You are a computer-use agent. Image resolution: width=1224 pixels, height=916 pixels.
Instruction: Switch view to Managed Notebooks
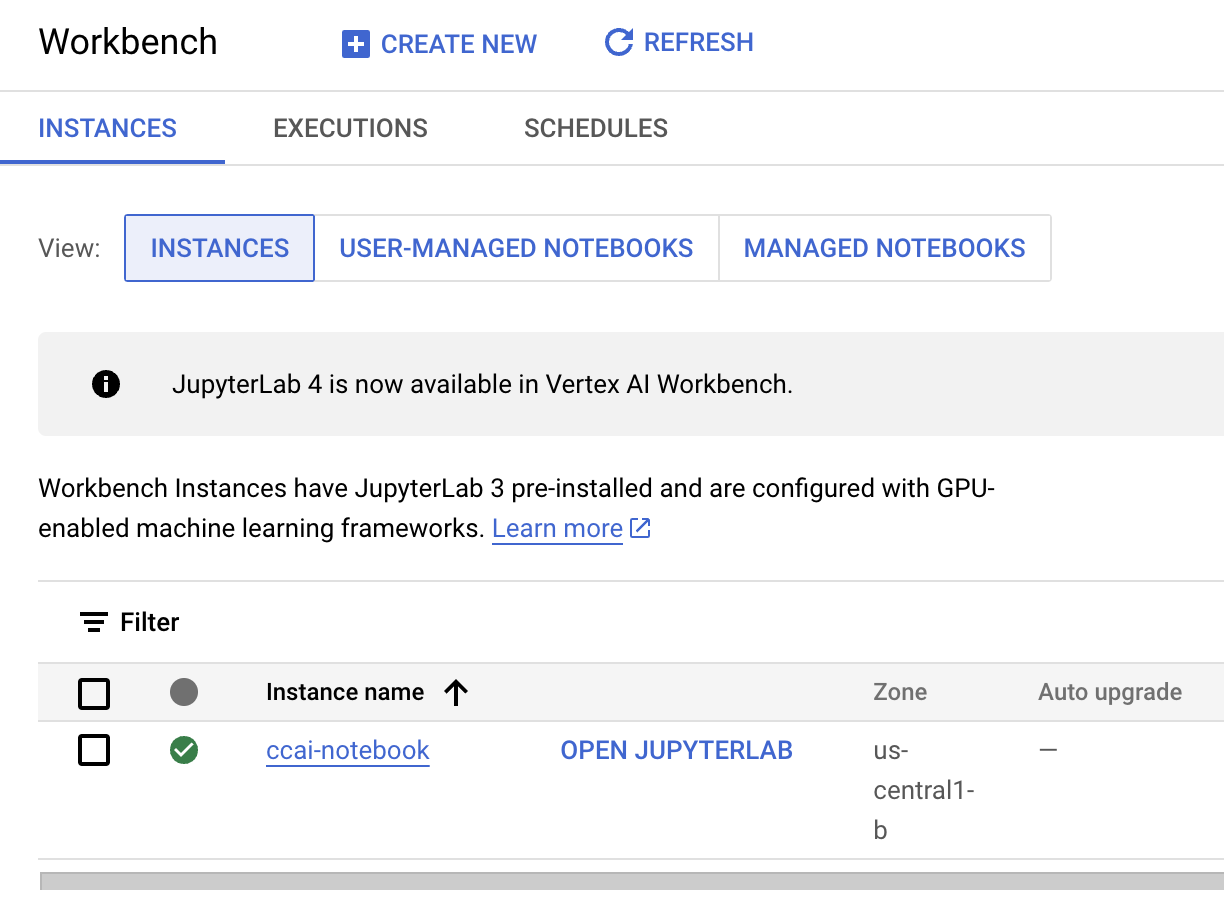(884, 248)
